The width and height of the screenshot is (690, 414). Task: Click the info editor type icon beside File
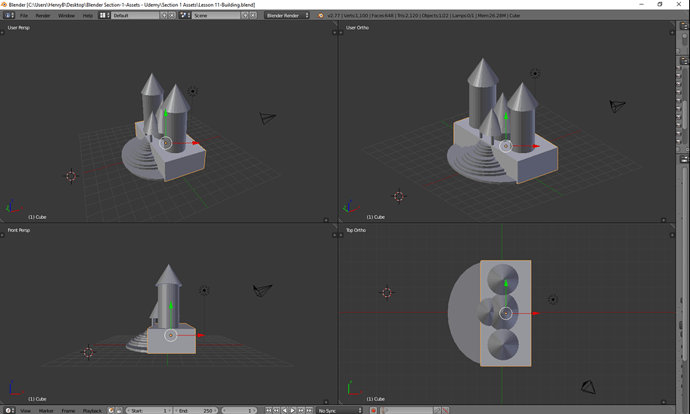pyautogui.click(x=10, y=16)
